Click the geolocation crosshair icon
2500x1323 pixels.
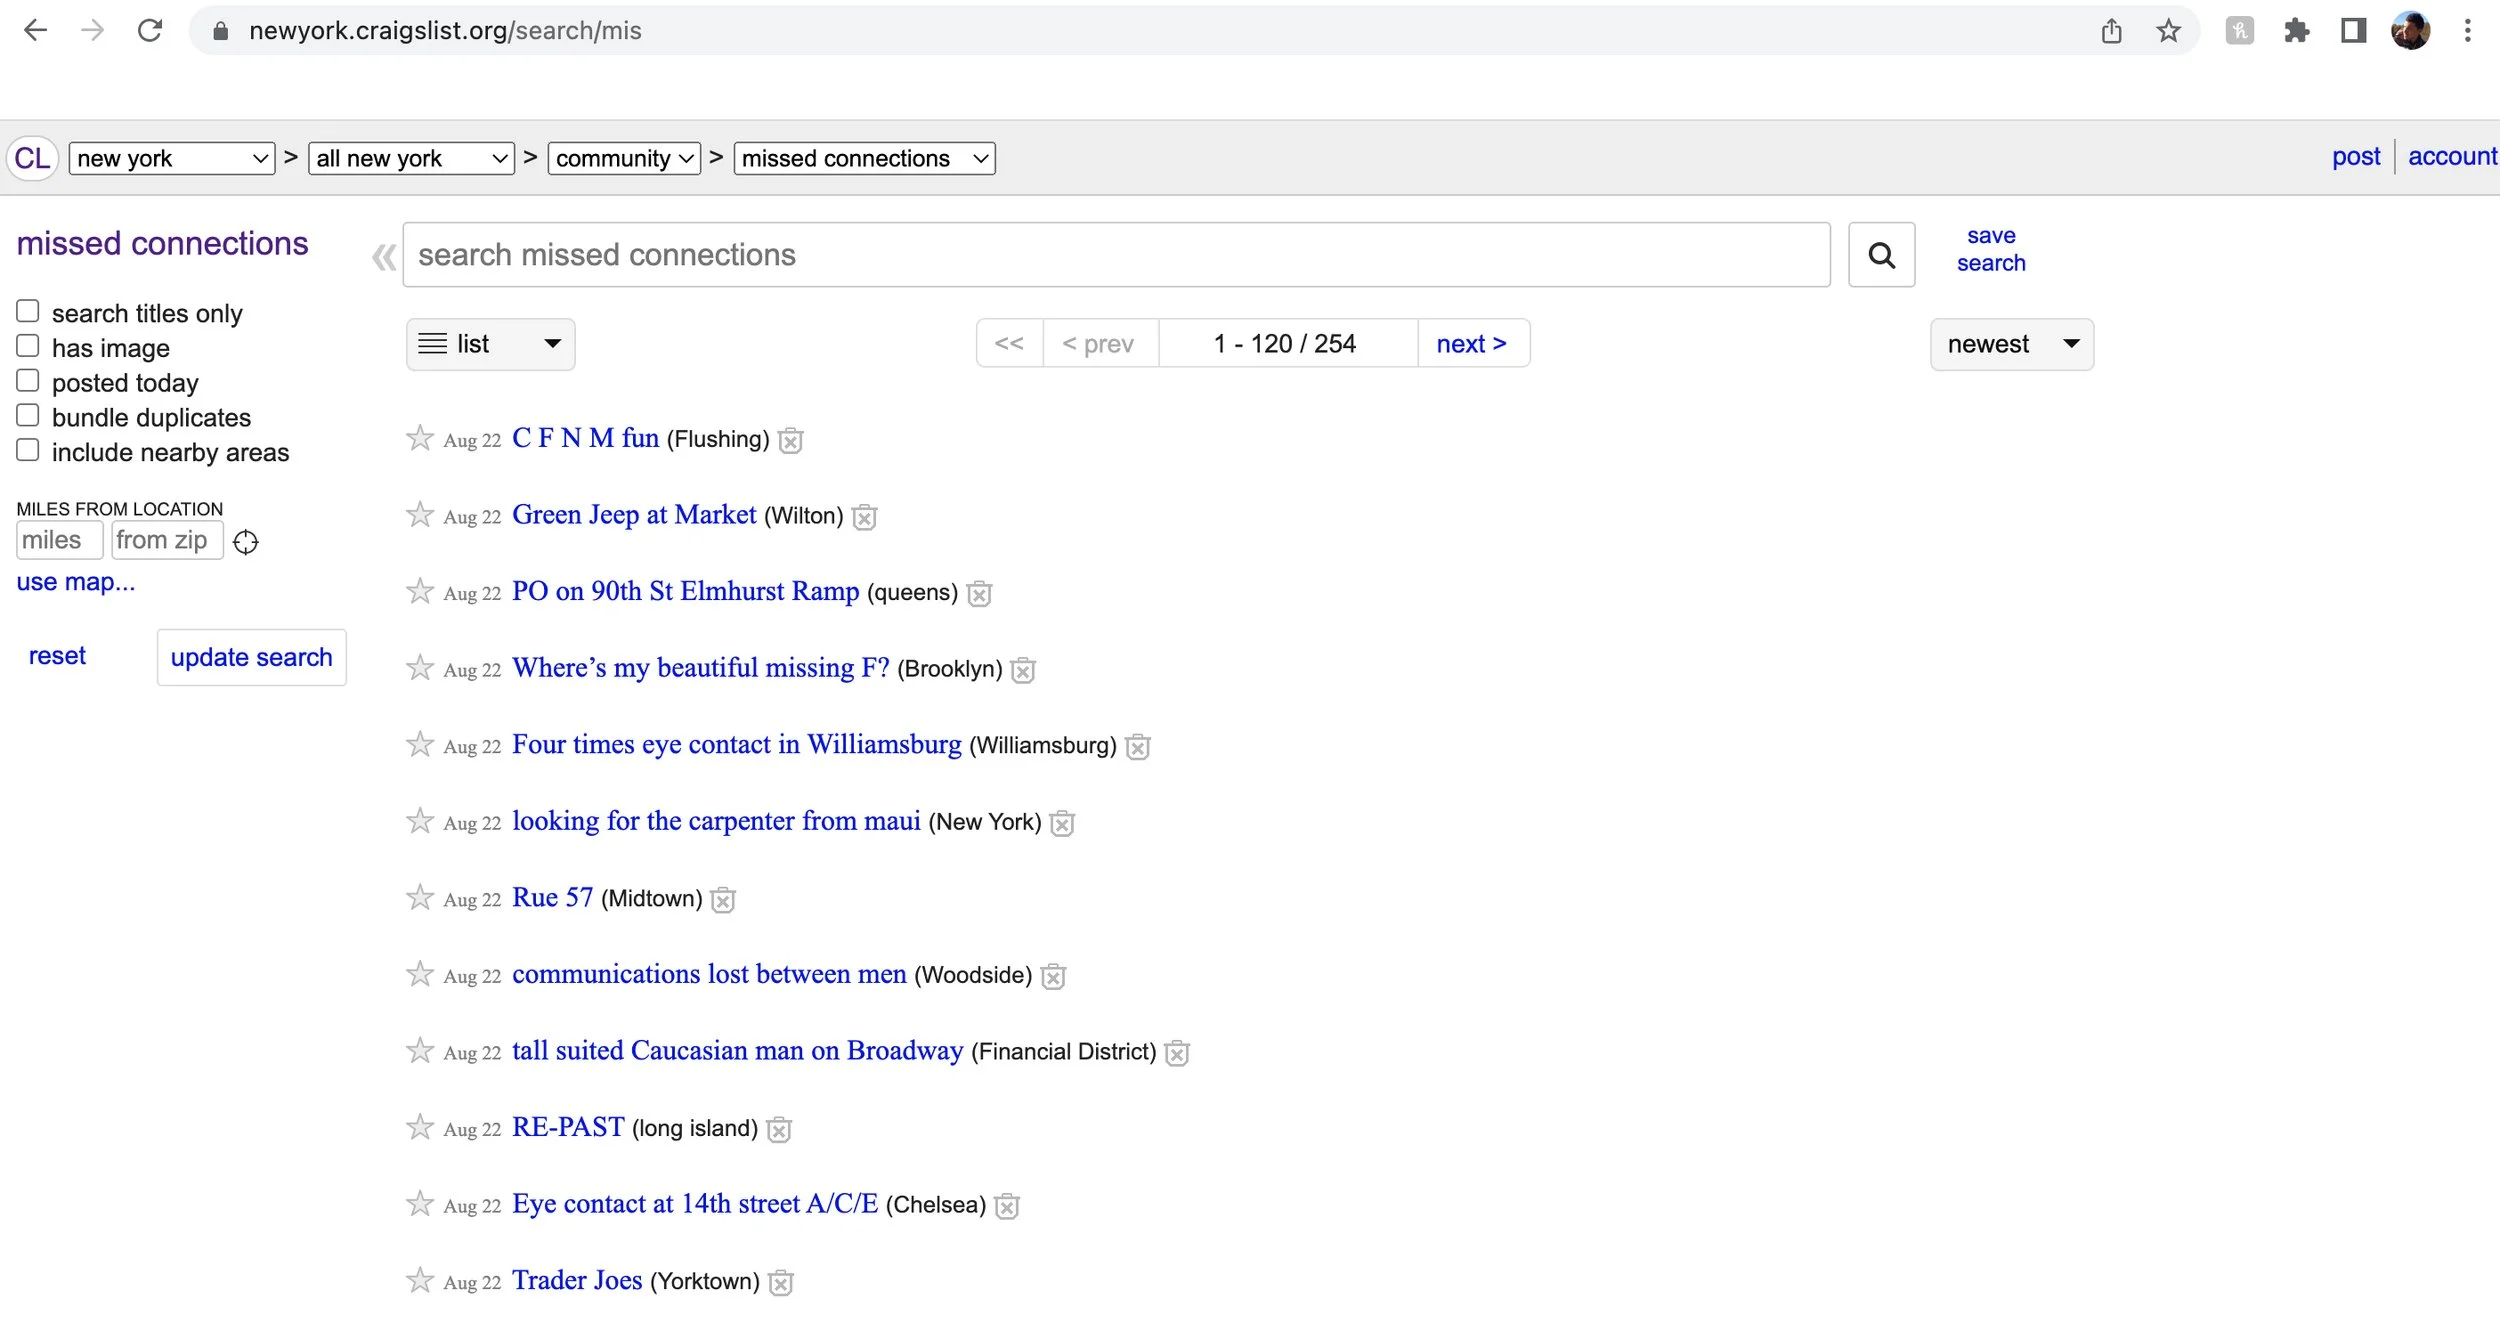point(245,542)
